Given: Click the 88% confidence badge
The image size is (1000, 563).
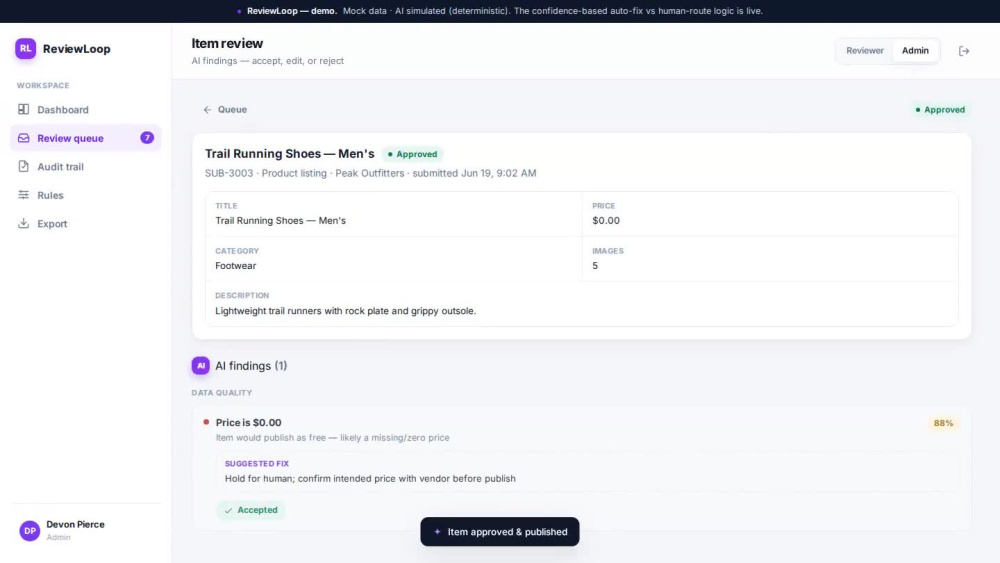Looking at the screenshot, I should pyautogui.click(x=943, y=423).
